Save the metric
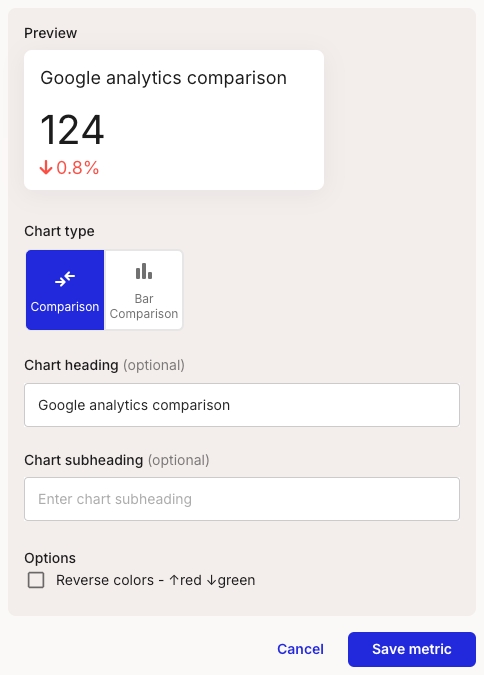484x675 pixels. coord(412,649)
